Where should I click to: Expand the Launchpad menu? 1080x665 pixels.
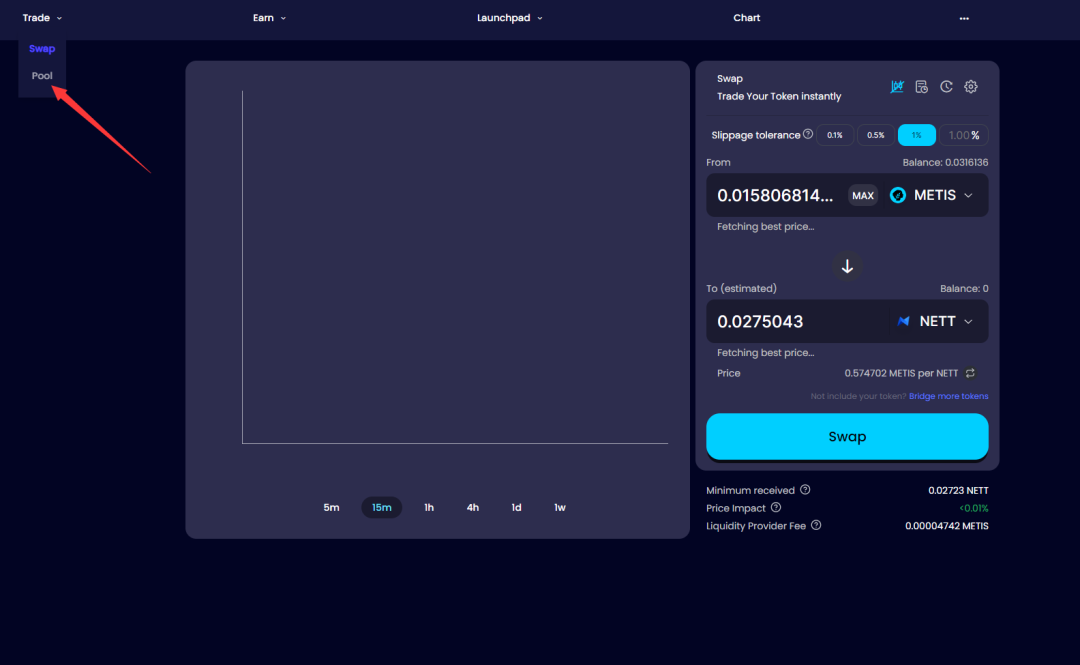pyautogui.click(x=509, y=18)
